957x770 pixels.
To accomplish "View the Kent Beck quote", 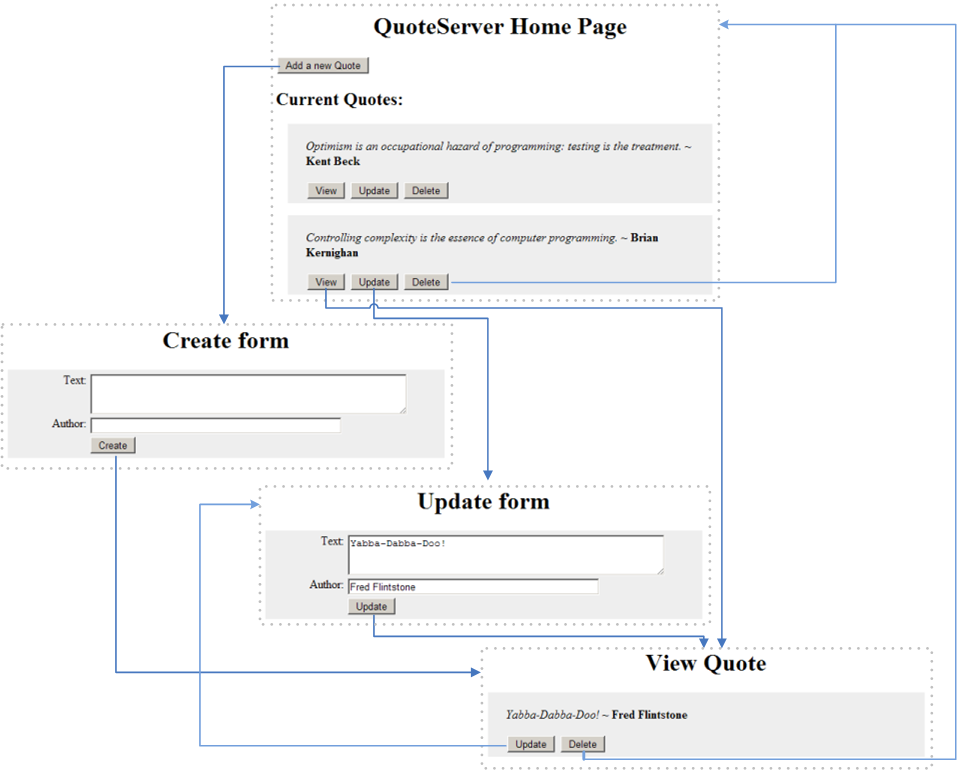I will coord(326,190).
